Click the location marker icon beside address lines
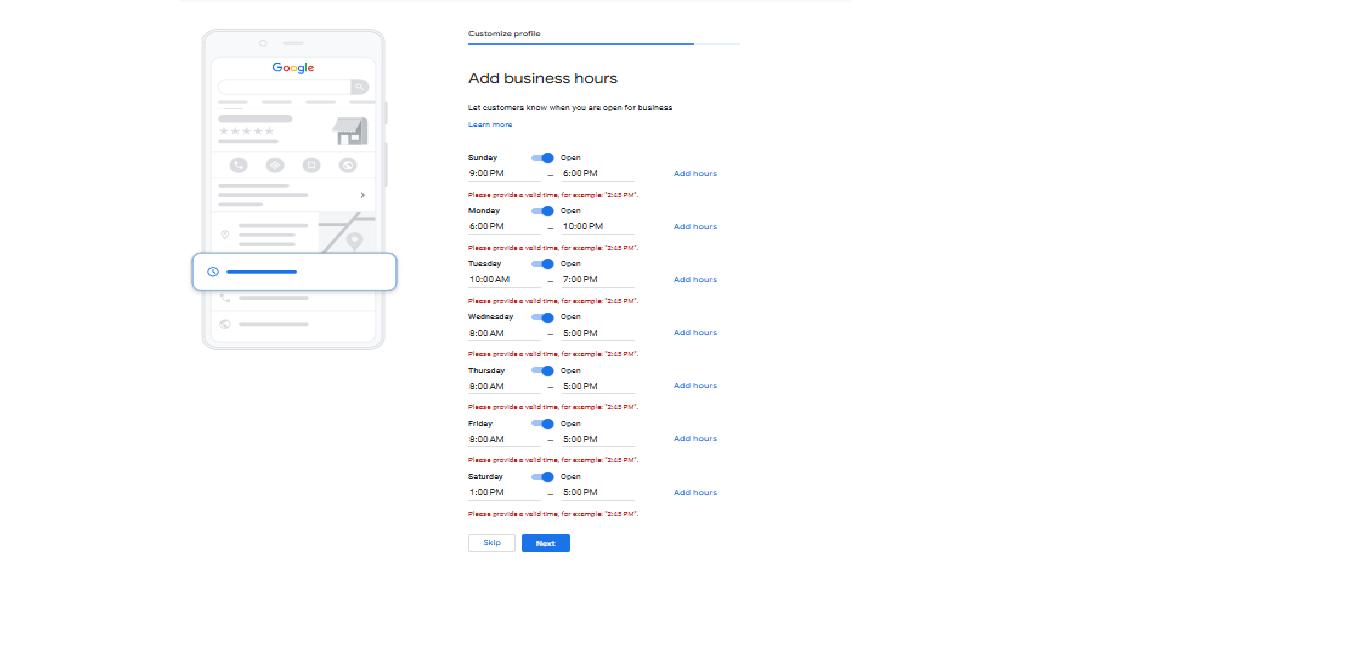Image resolution: width=1357 pixels, height=670 pixels. [225, 235]
